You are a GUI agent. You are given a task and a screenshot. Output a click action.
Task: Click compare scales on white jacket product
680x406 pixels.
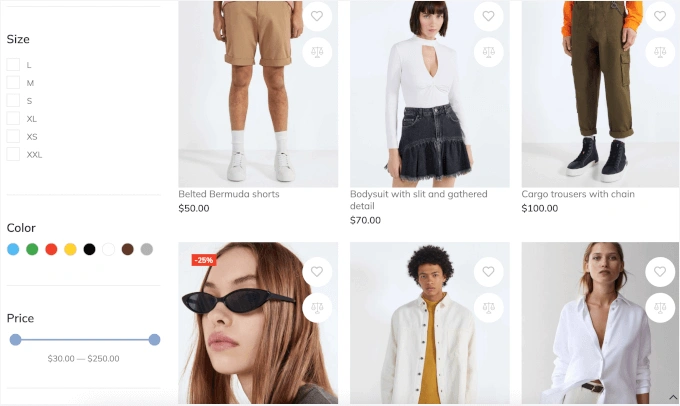tap(488, 308)
